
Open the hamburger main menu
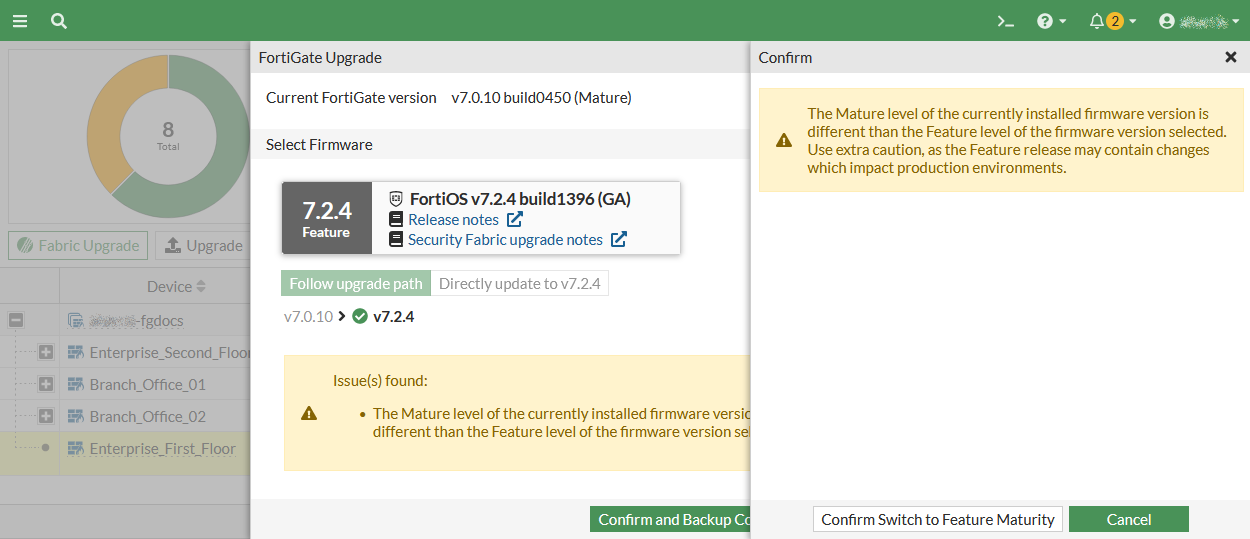point(20,21)
